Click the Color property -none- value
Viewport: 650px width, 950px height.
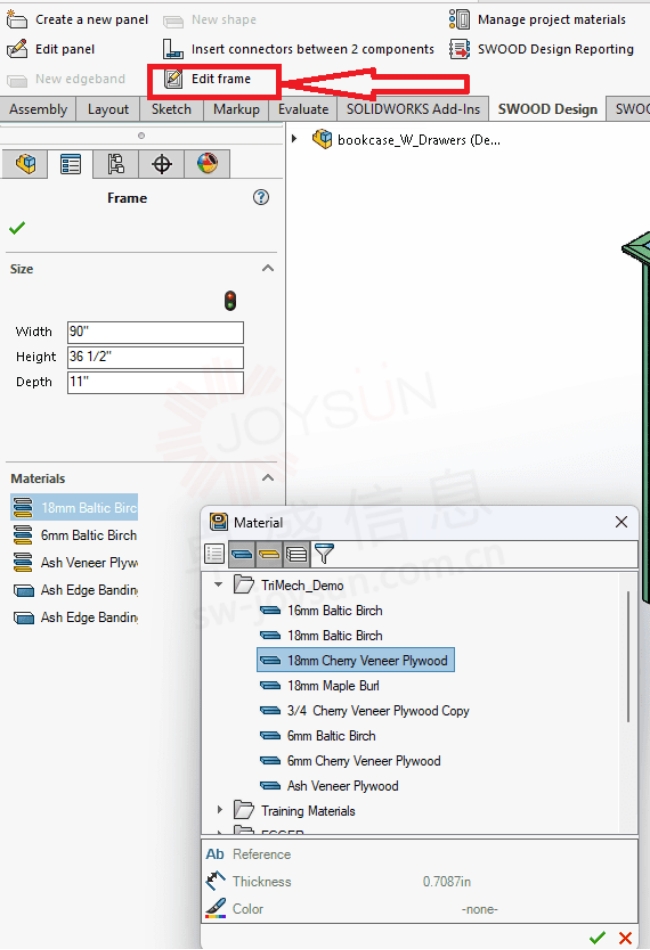(479, 909)
